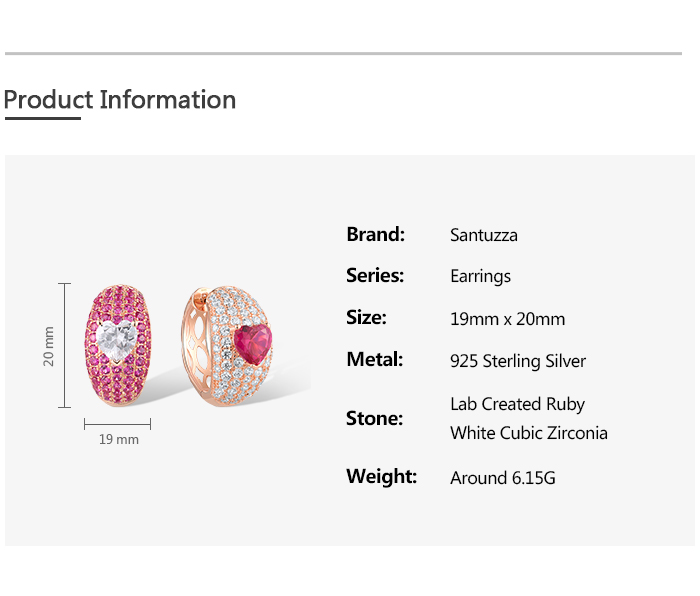
Task: Click the red heart-shaped ruby stone
Action: (254, 345)
